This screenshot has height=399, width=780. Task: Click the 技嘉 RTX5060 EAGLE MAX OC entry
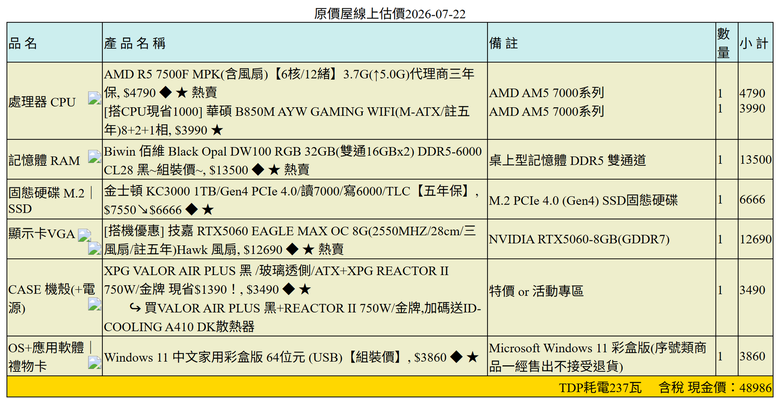290,240
